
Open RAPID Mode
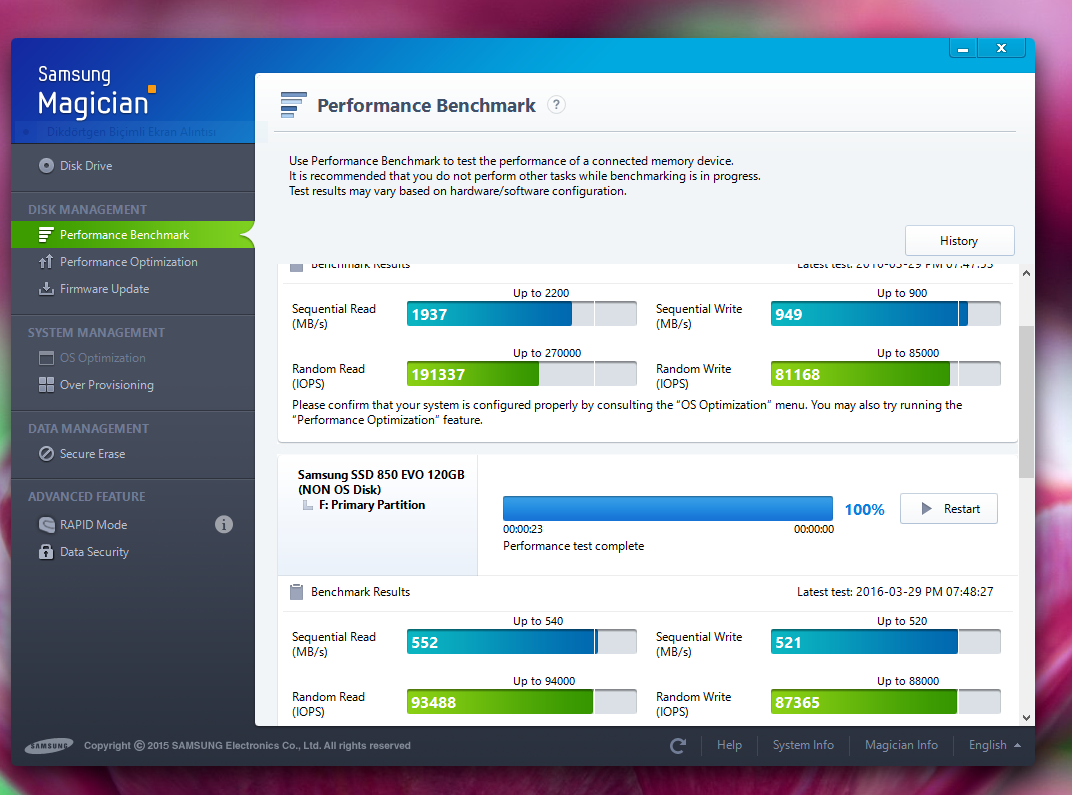(x=93, y=524)
